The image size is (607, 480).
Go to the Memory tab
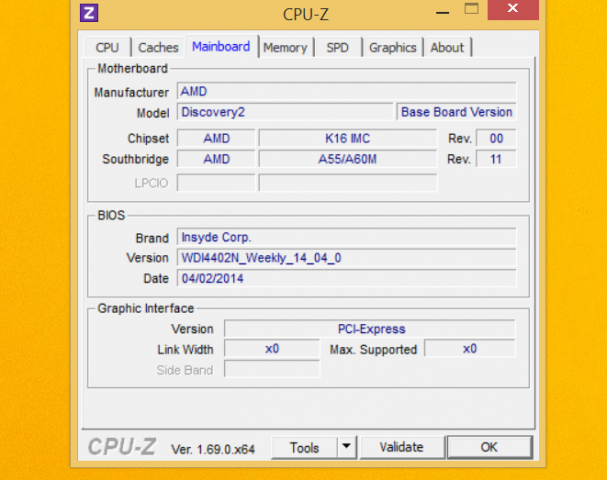[285, 47]
